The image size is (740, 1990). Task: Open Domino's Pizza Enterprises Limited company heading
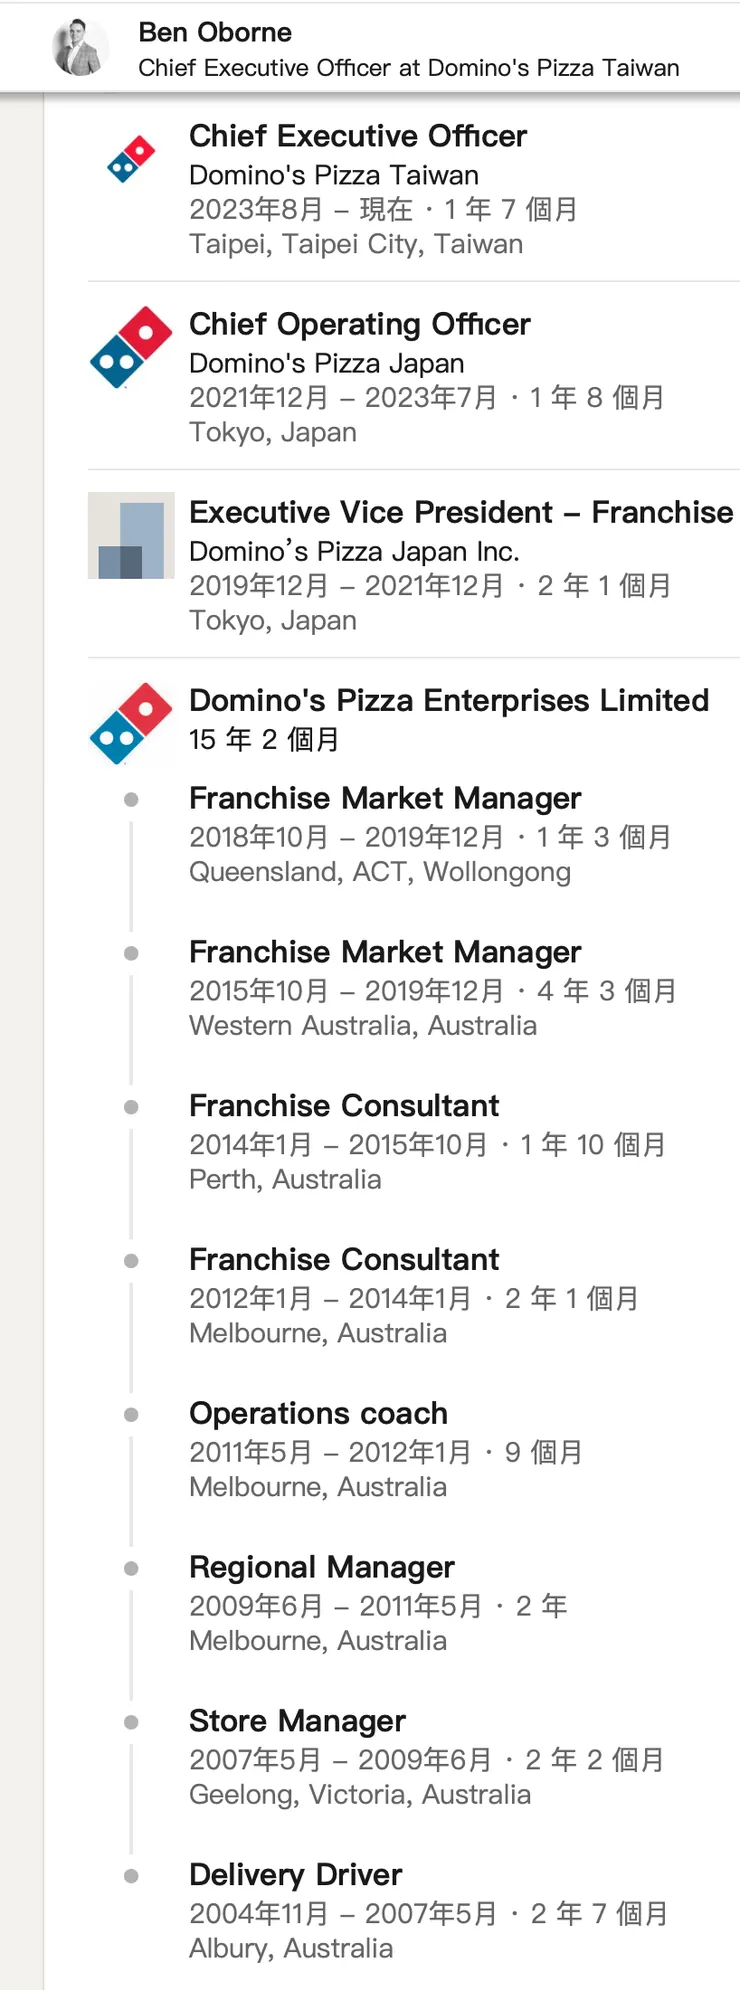449,700
